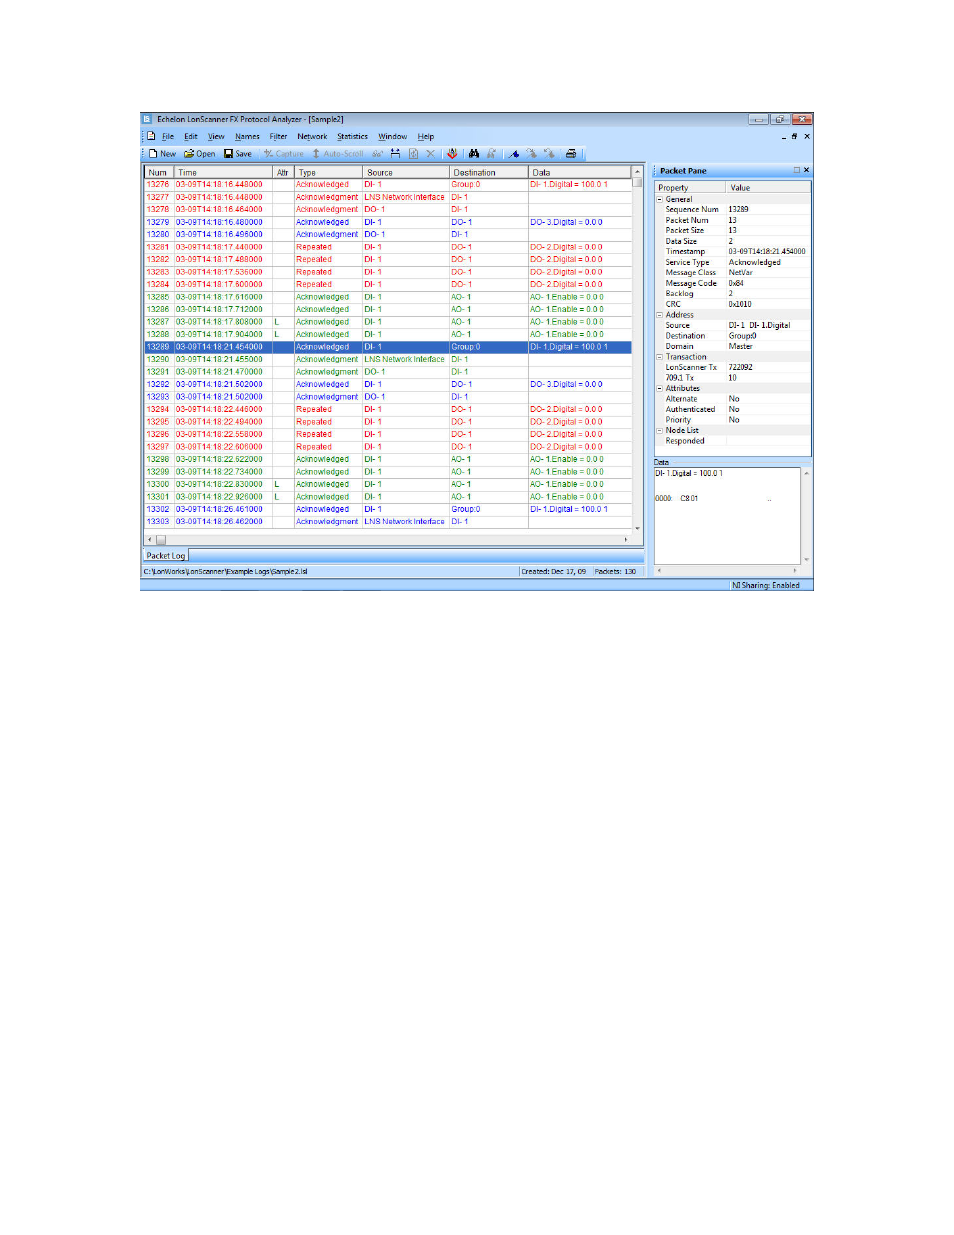Click the LonScanner Tx value 722092
The height and width of the screenshot is (1235, 954).
[x=740, y=367]
